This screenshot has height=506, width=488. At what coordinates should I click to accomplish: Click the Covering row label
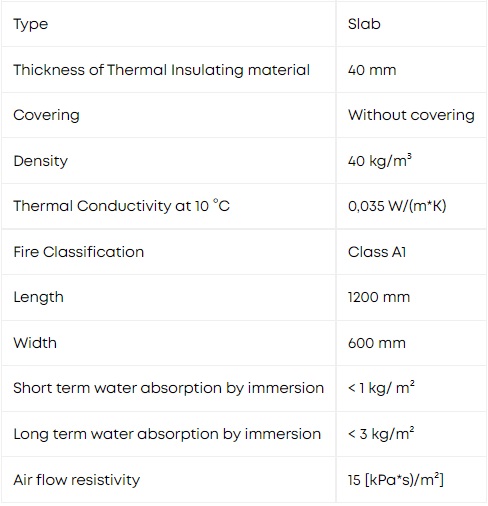click(x=46, y=115)
